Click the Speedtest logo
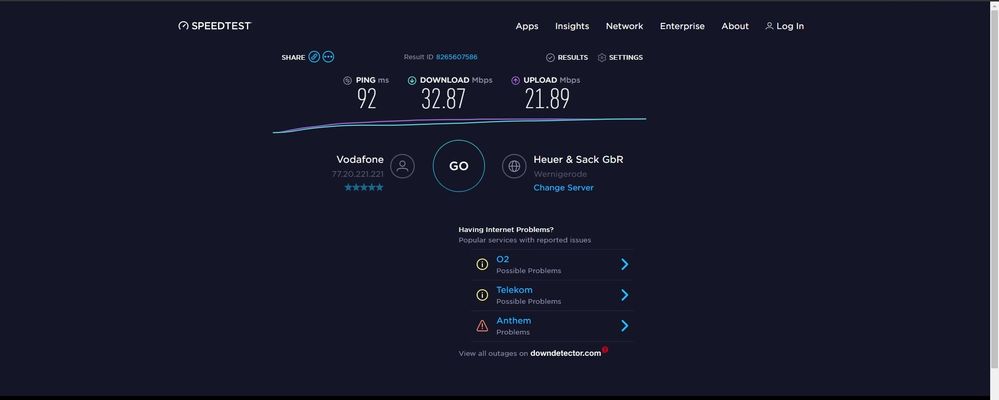The image size is (999, 400). (215, 26)
